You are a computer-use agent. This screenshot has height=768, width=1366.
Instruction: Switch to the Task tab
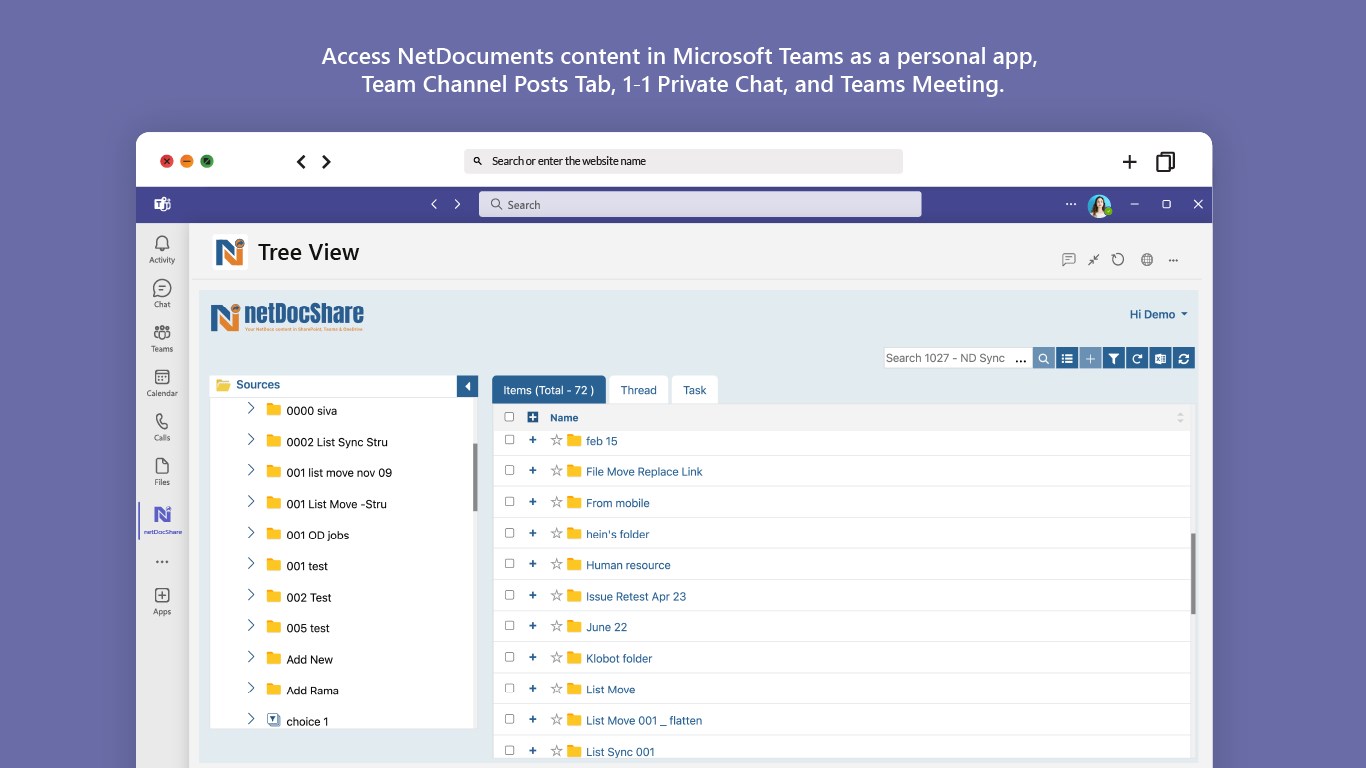pos(694,390)
